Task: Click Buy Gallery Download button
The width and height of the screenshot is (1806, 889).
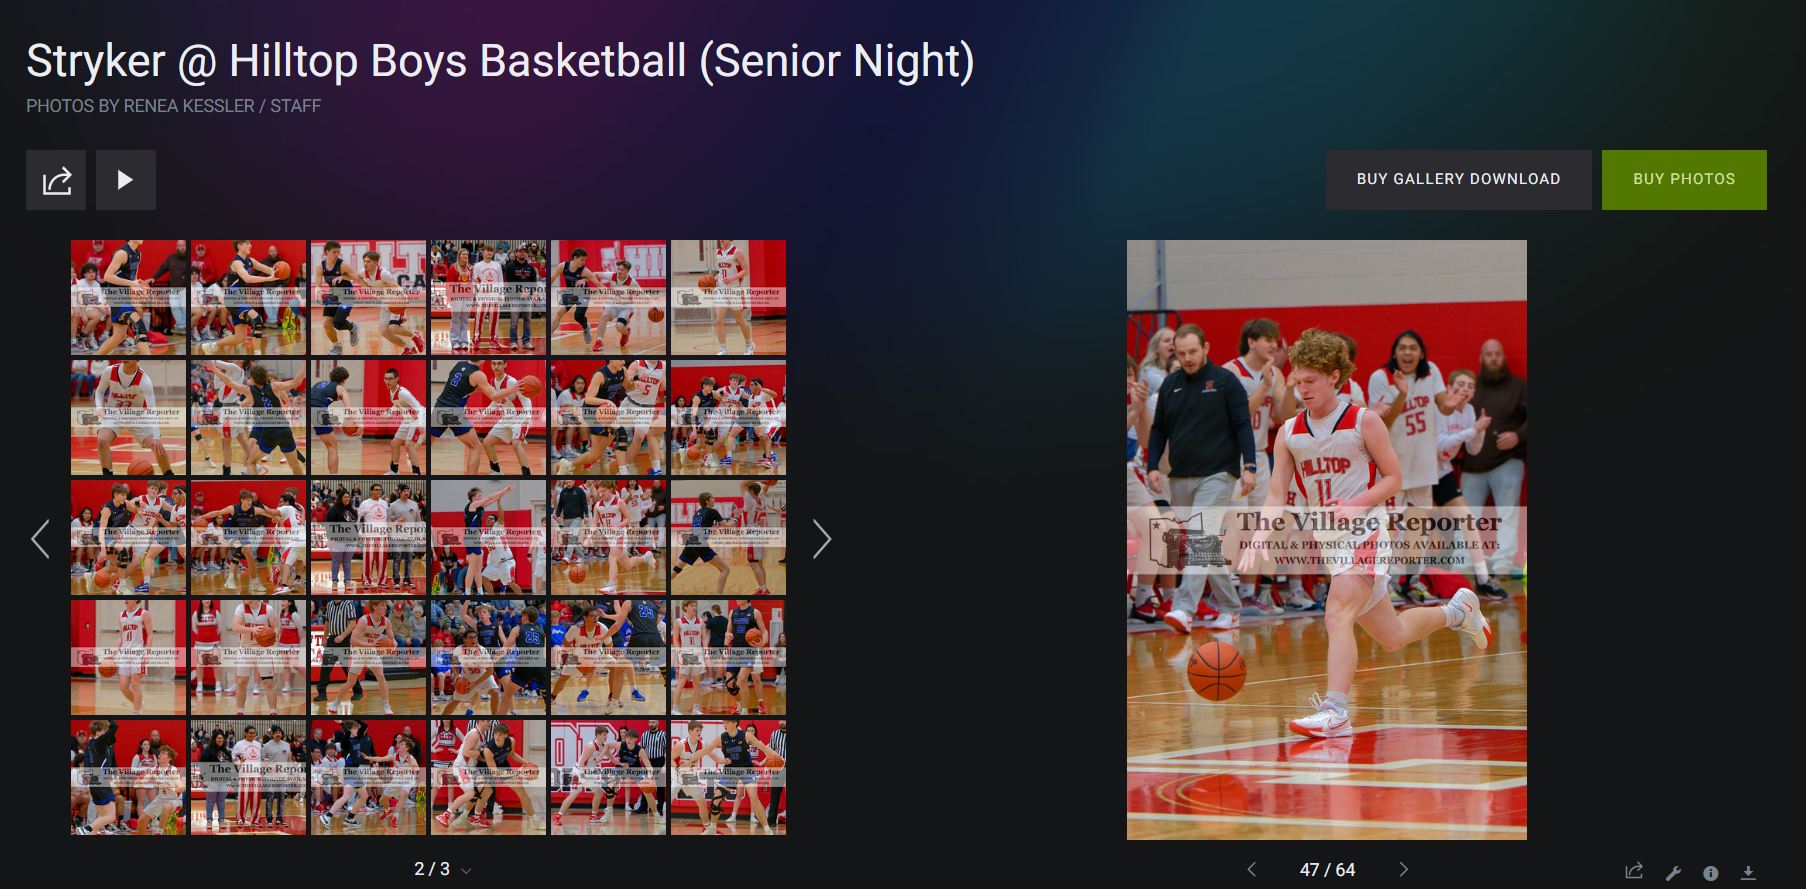Action: point(1458,180)
